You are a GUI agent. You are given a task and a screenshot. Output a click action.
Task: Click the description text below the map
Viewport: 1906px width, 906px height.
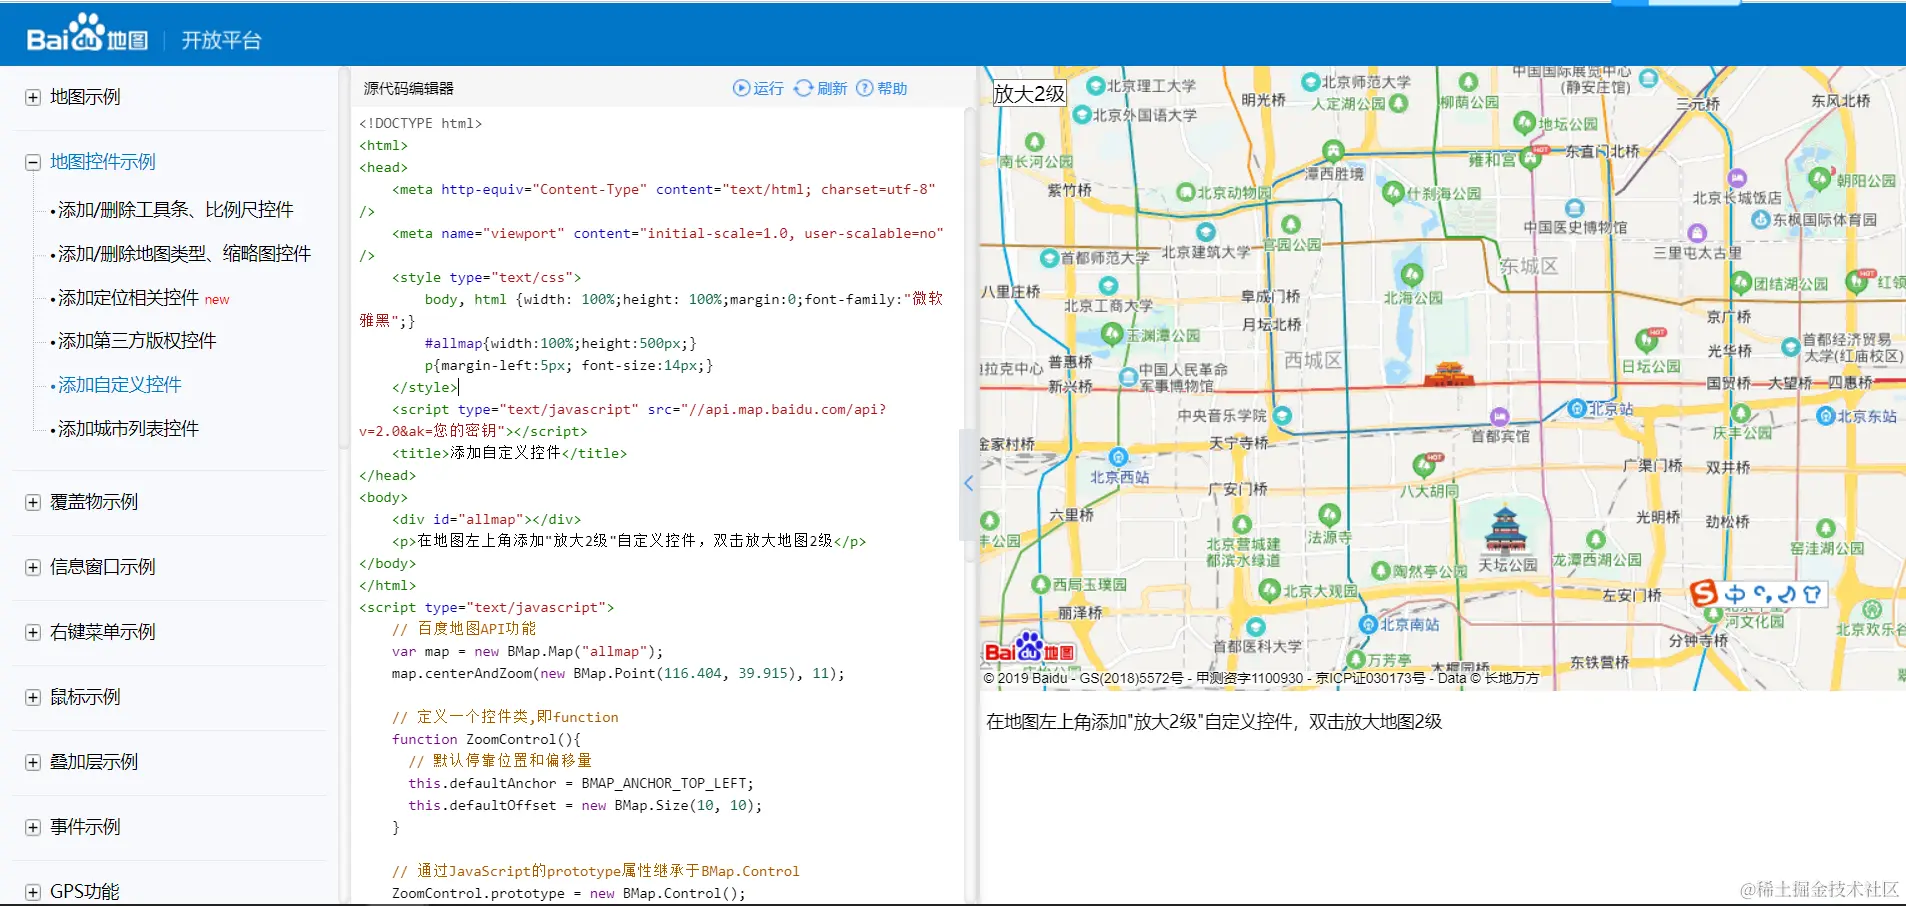[x=1214, y=722]
